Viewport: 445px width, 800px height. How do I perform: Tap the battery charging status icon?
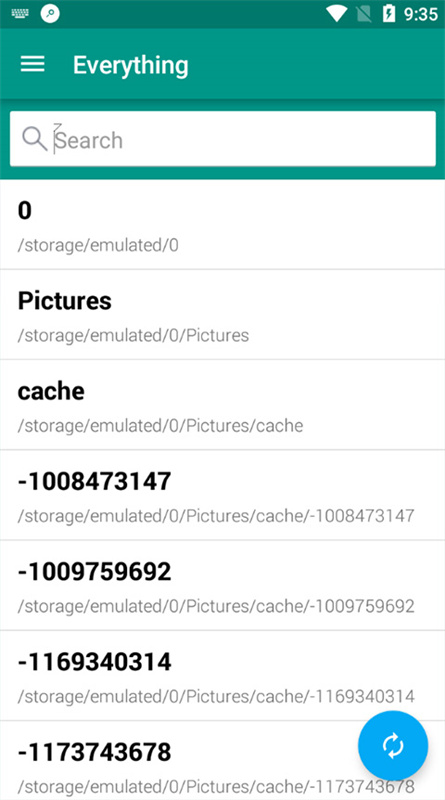tap(389, 14)
